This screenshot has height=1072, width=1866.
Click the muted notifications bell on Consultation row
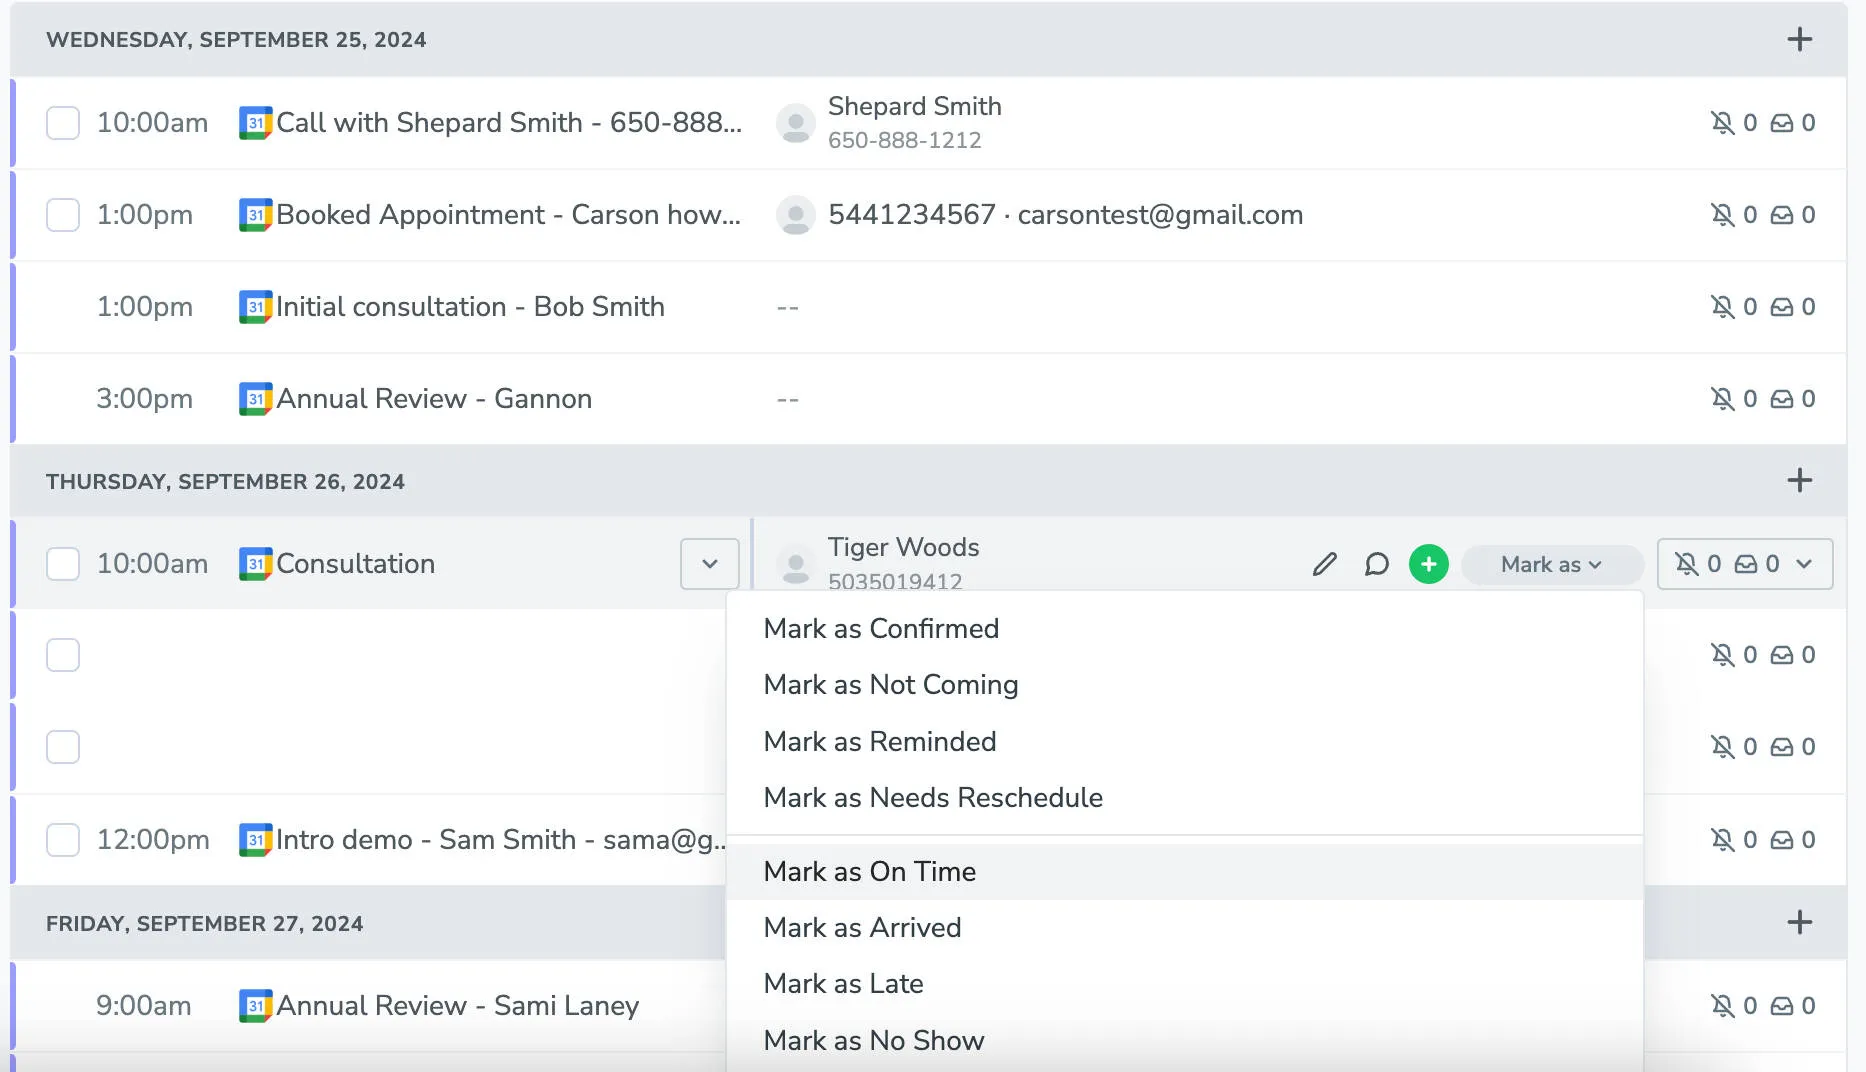[1686, 563]
